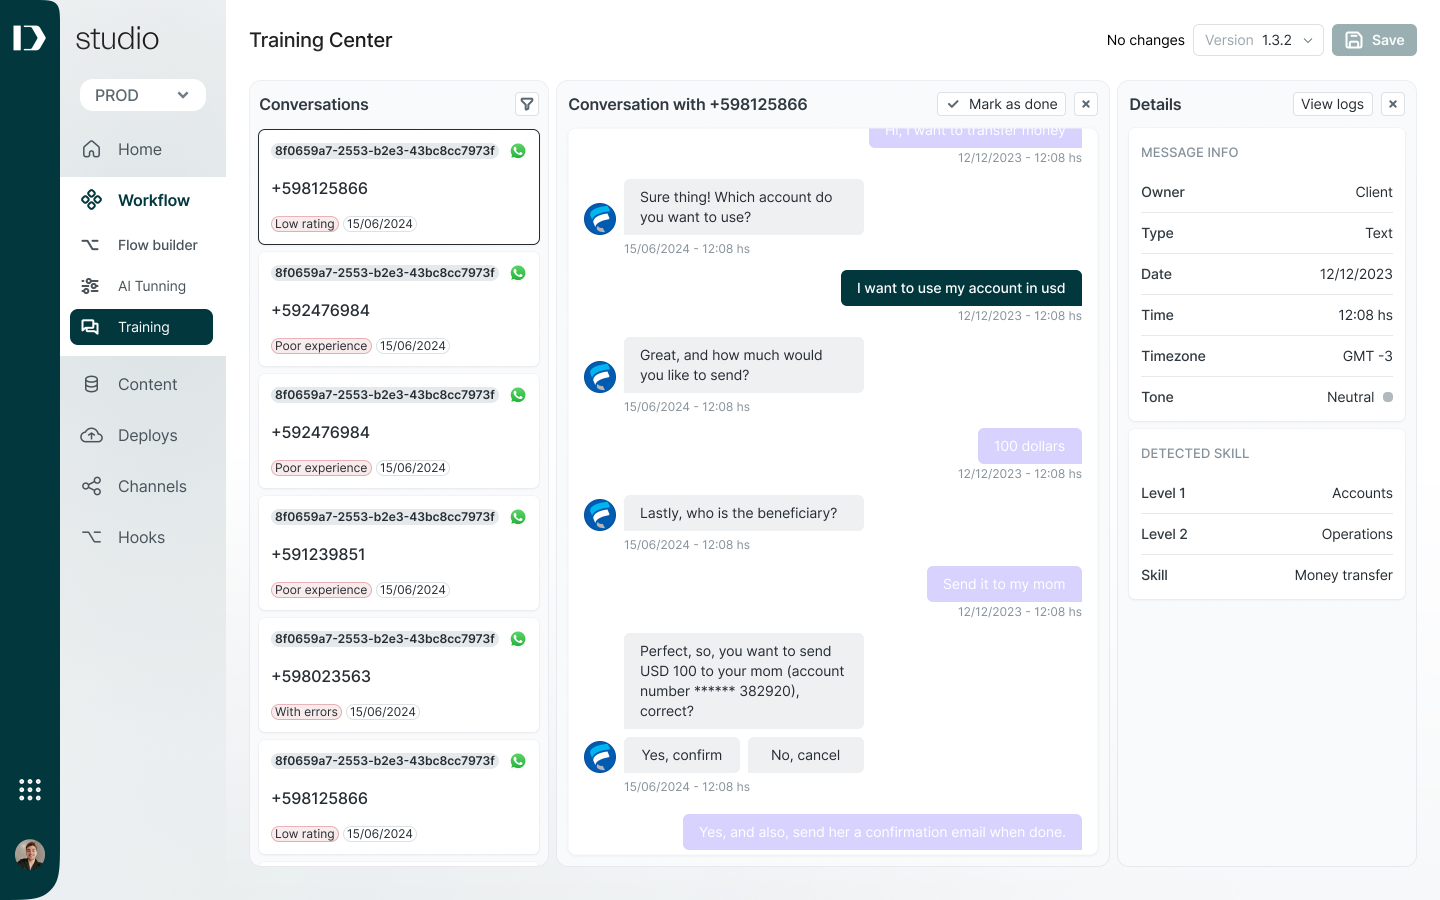Expand the Version 1.3.2 dropdown
The image size is (1440, 900).
[x=1258, y=40]
